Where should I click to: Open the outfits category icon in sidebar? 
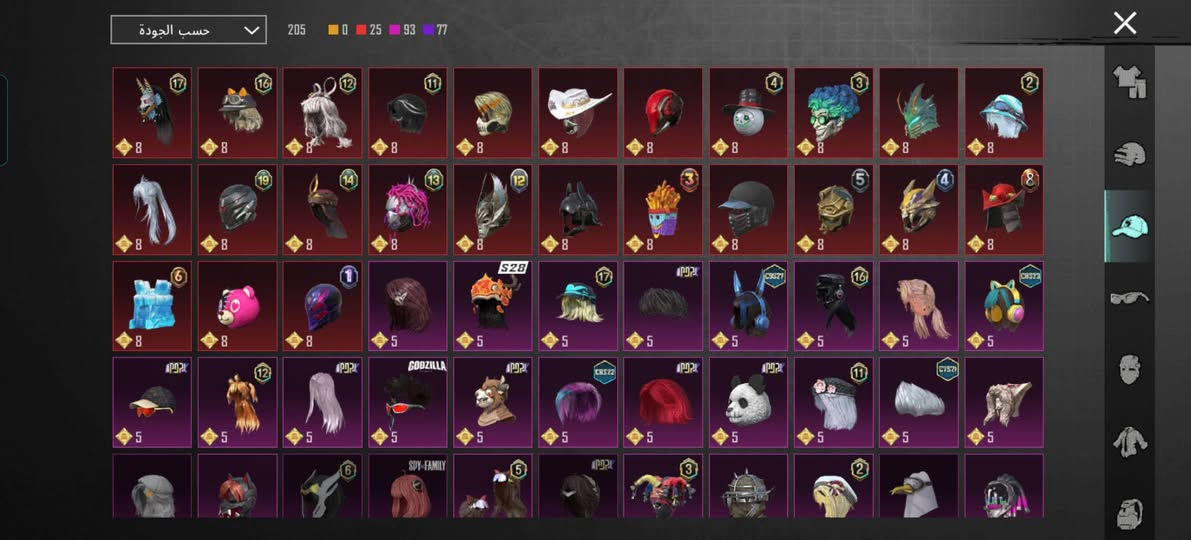[x=1129, y=82]
